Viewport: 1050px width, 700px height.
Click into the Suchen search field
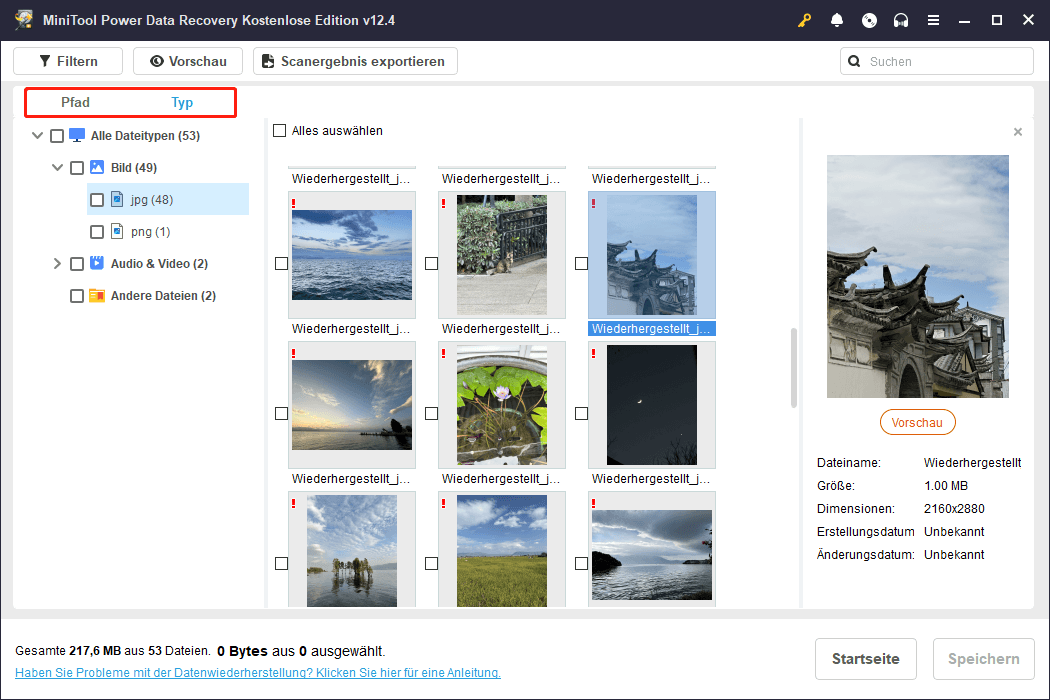pyautogui.click(x=937, y=62)
